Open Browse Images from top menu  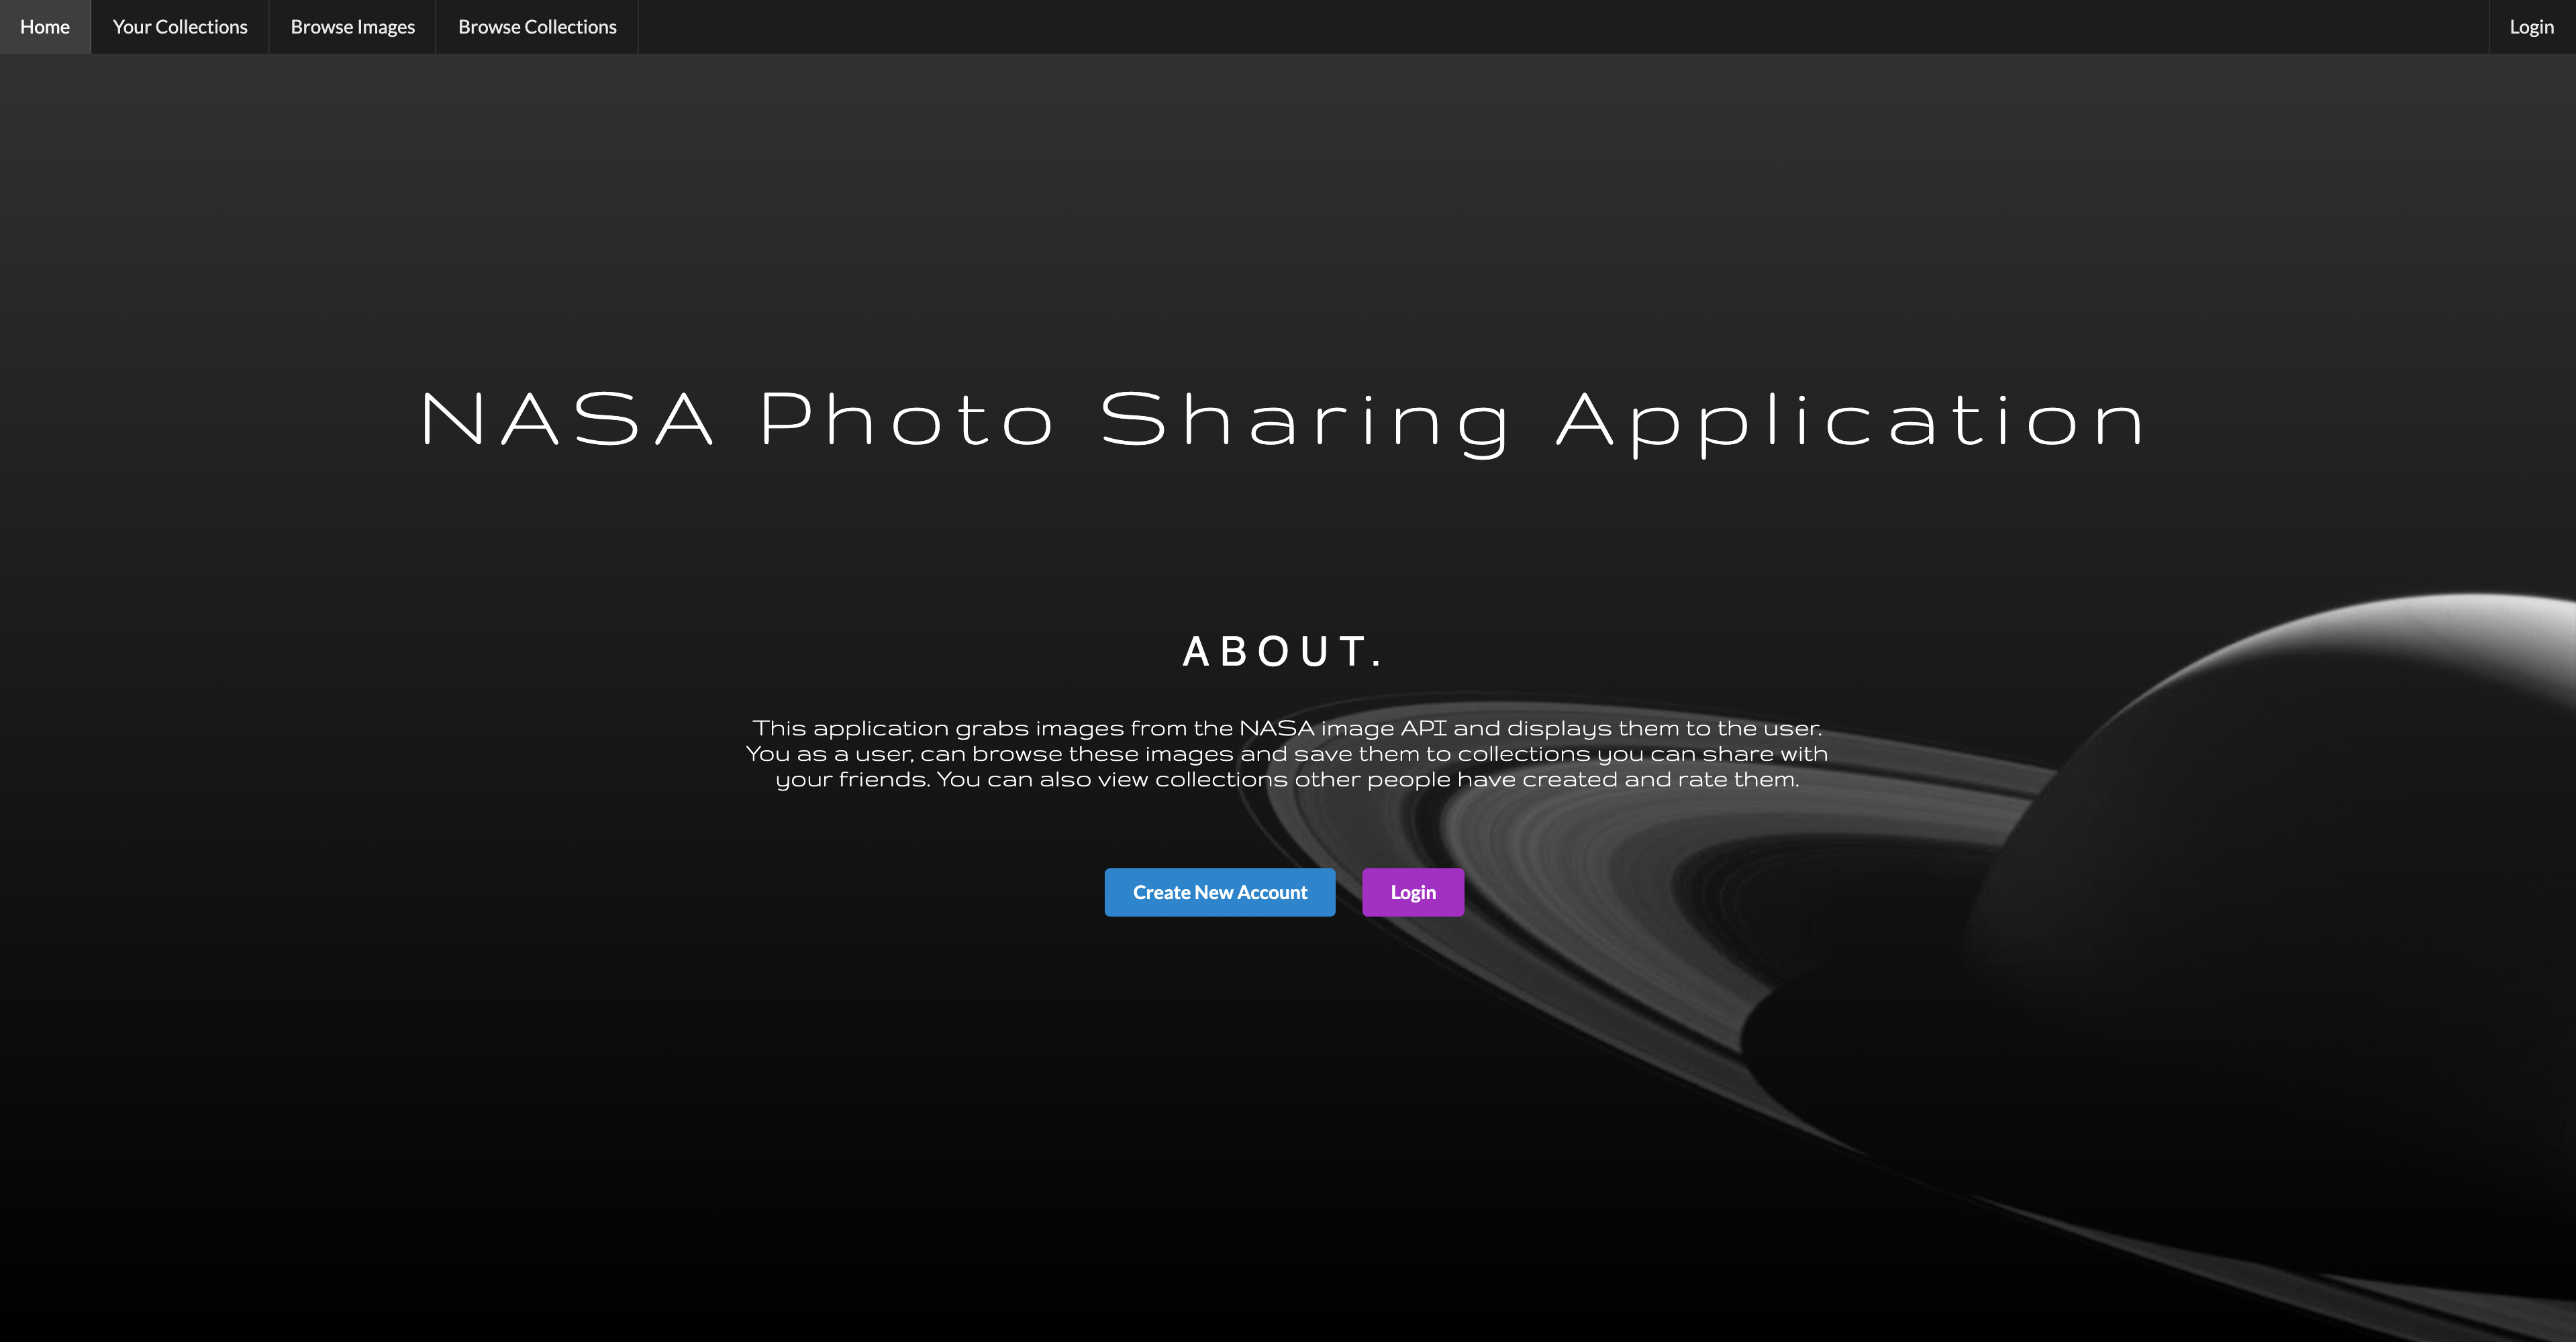coord(352,27)
